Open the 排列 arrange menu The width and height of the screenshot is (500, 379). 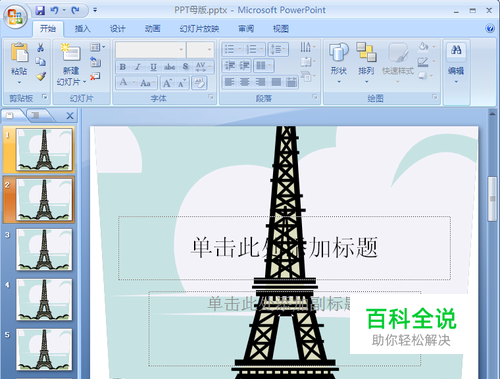[x=366, y=62]
